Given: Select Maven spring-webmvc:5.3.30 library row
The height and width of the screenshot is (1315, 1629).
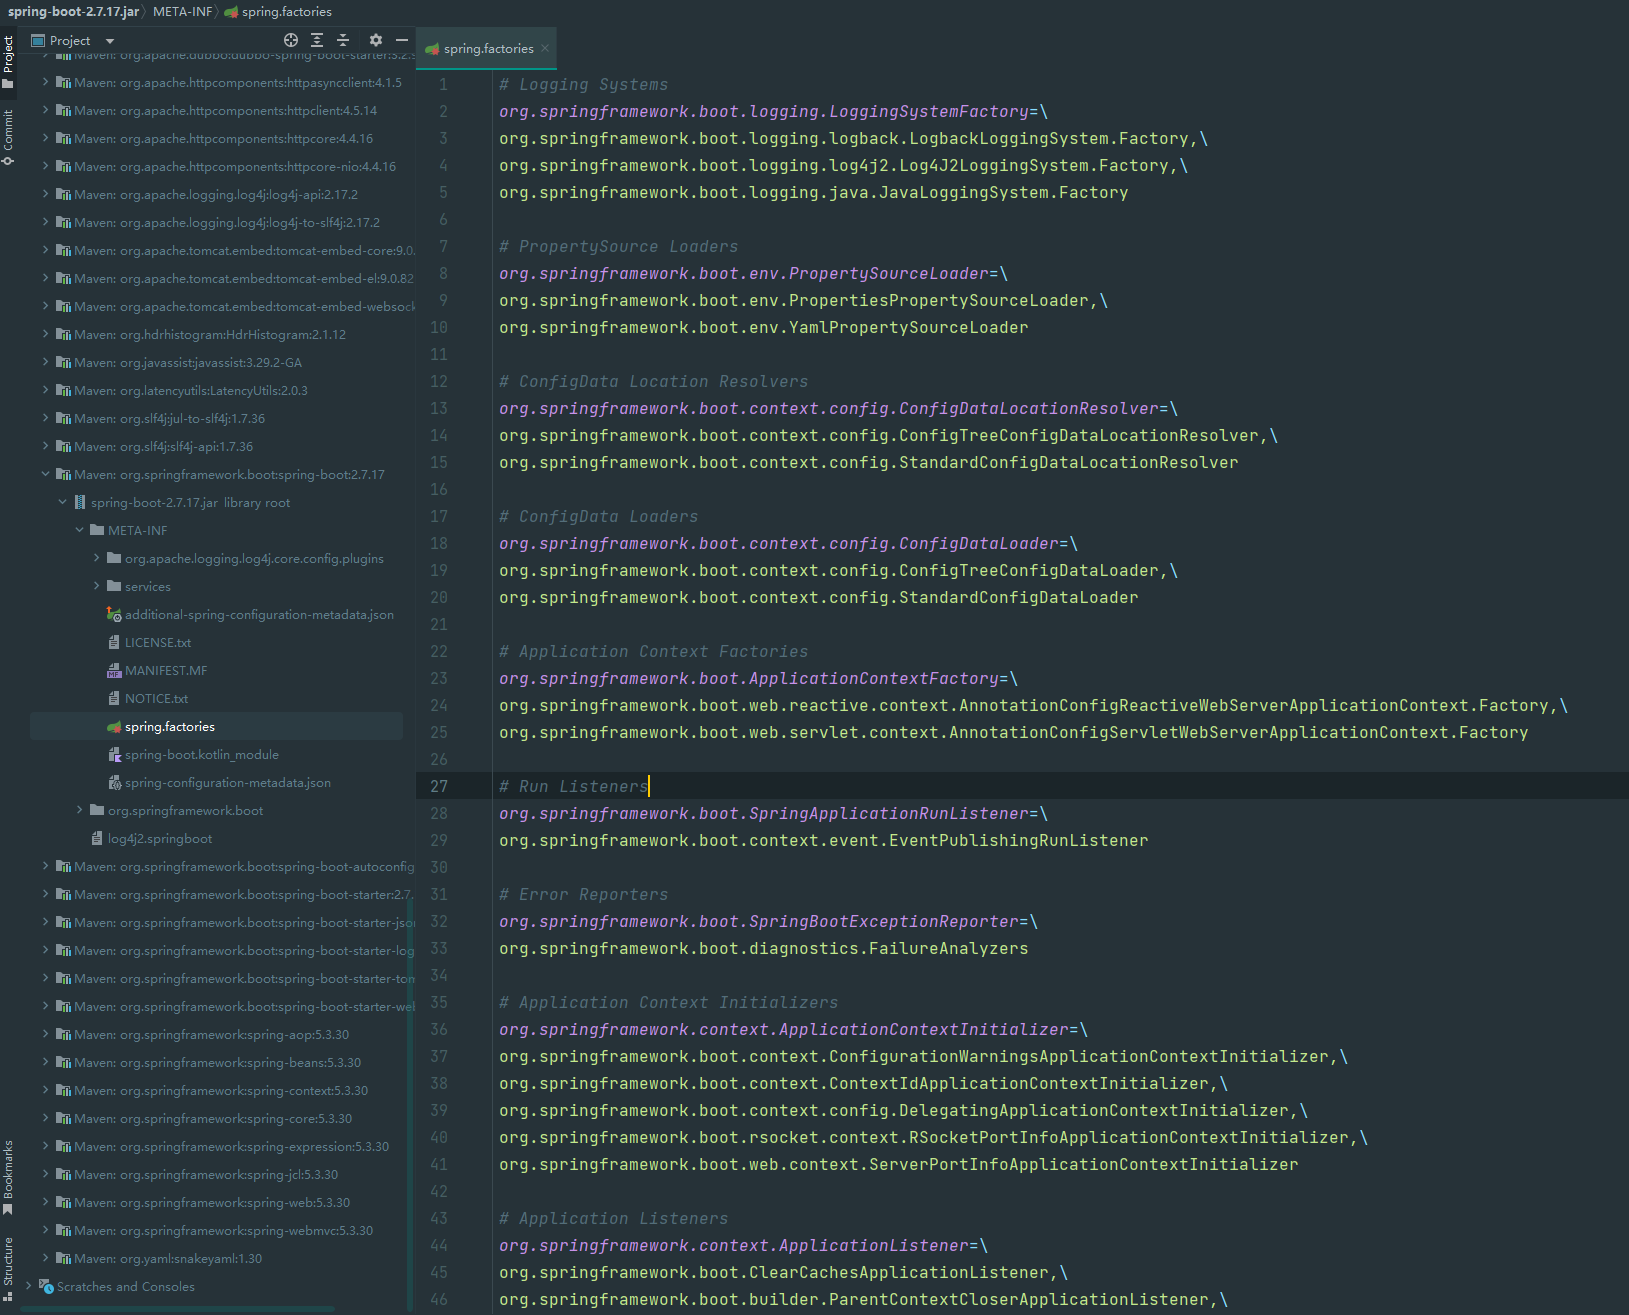Looking at the screenshot, I should pos(216,1230).
